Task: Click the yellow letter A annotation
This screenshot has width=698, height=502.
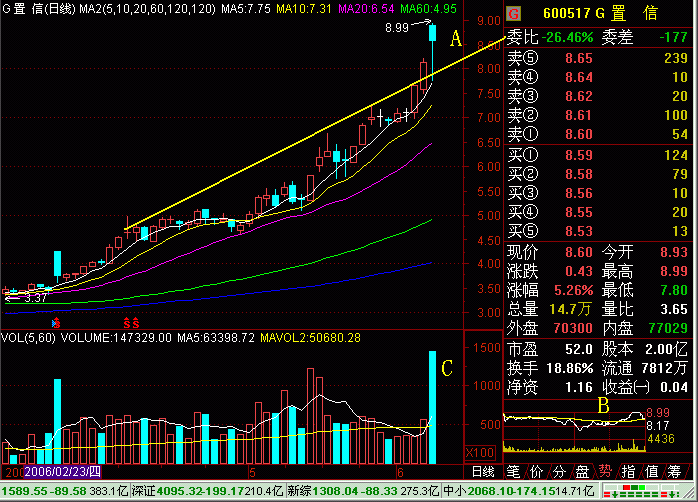Action: click(456, 40)
